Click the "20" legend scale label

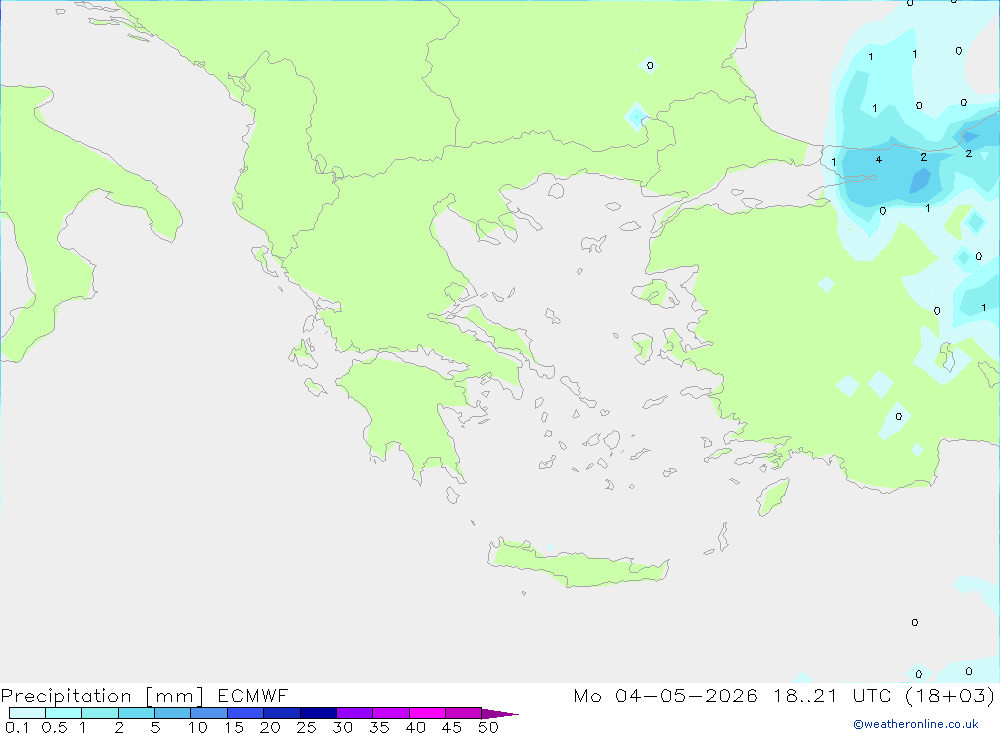click(x=270, y=727)
